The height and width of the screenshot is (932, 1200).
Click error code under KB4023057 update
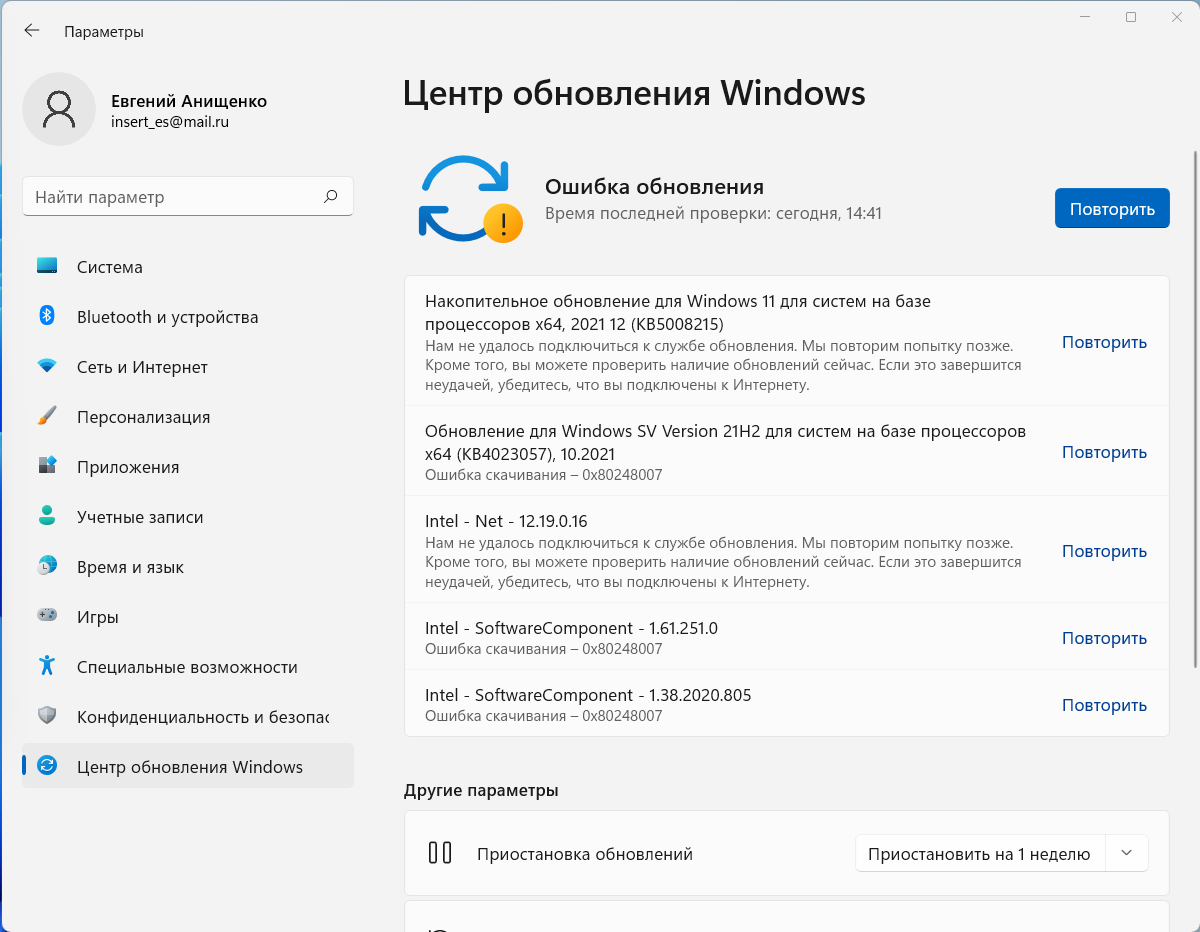(544, 475)
